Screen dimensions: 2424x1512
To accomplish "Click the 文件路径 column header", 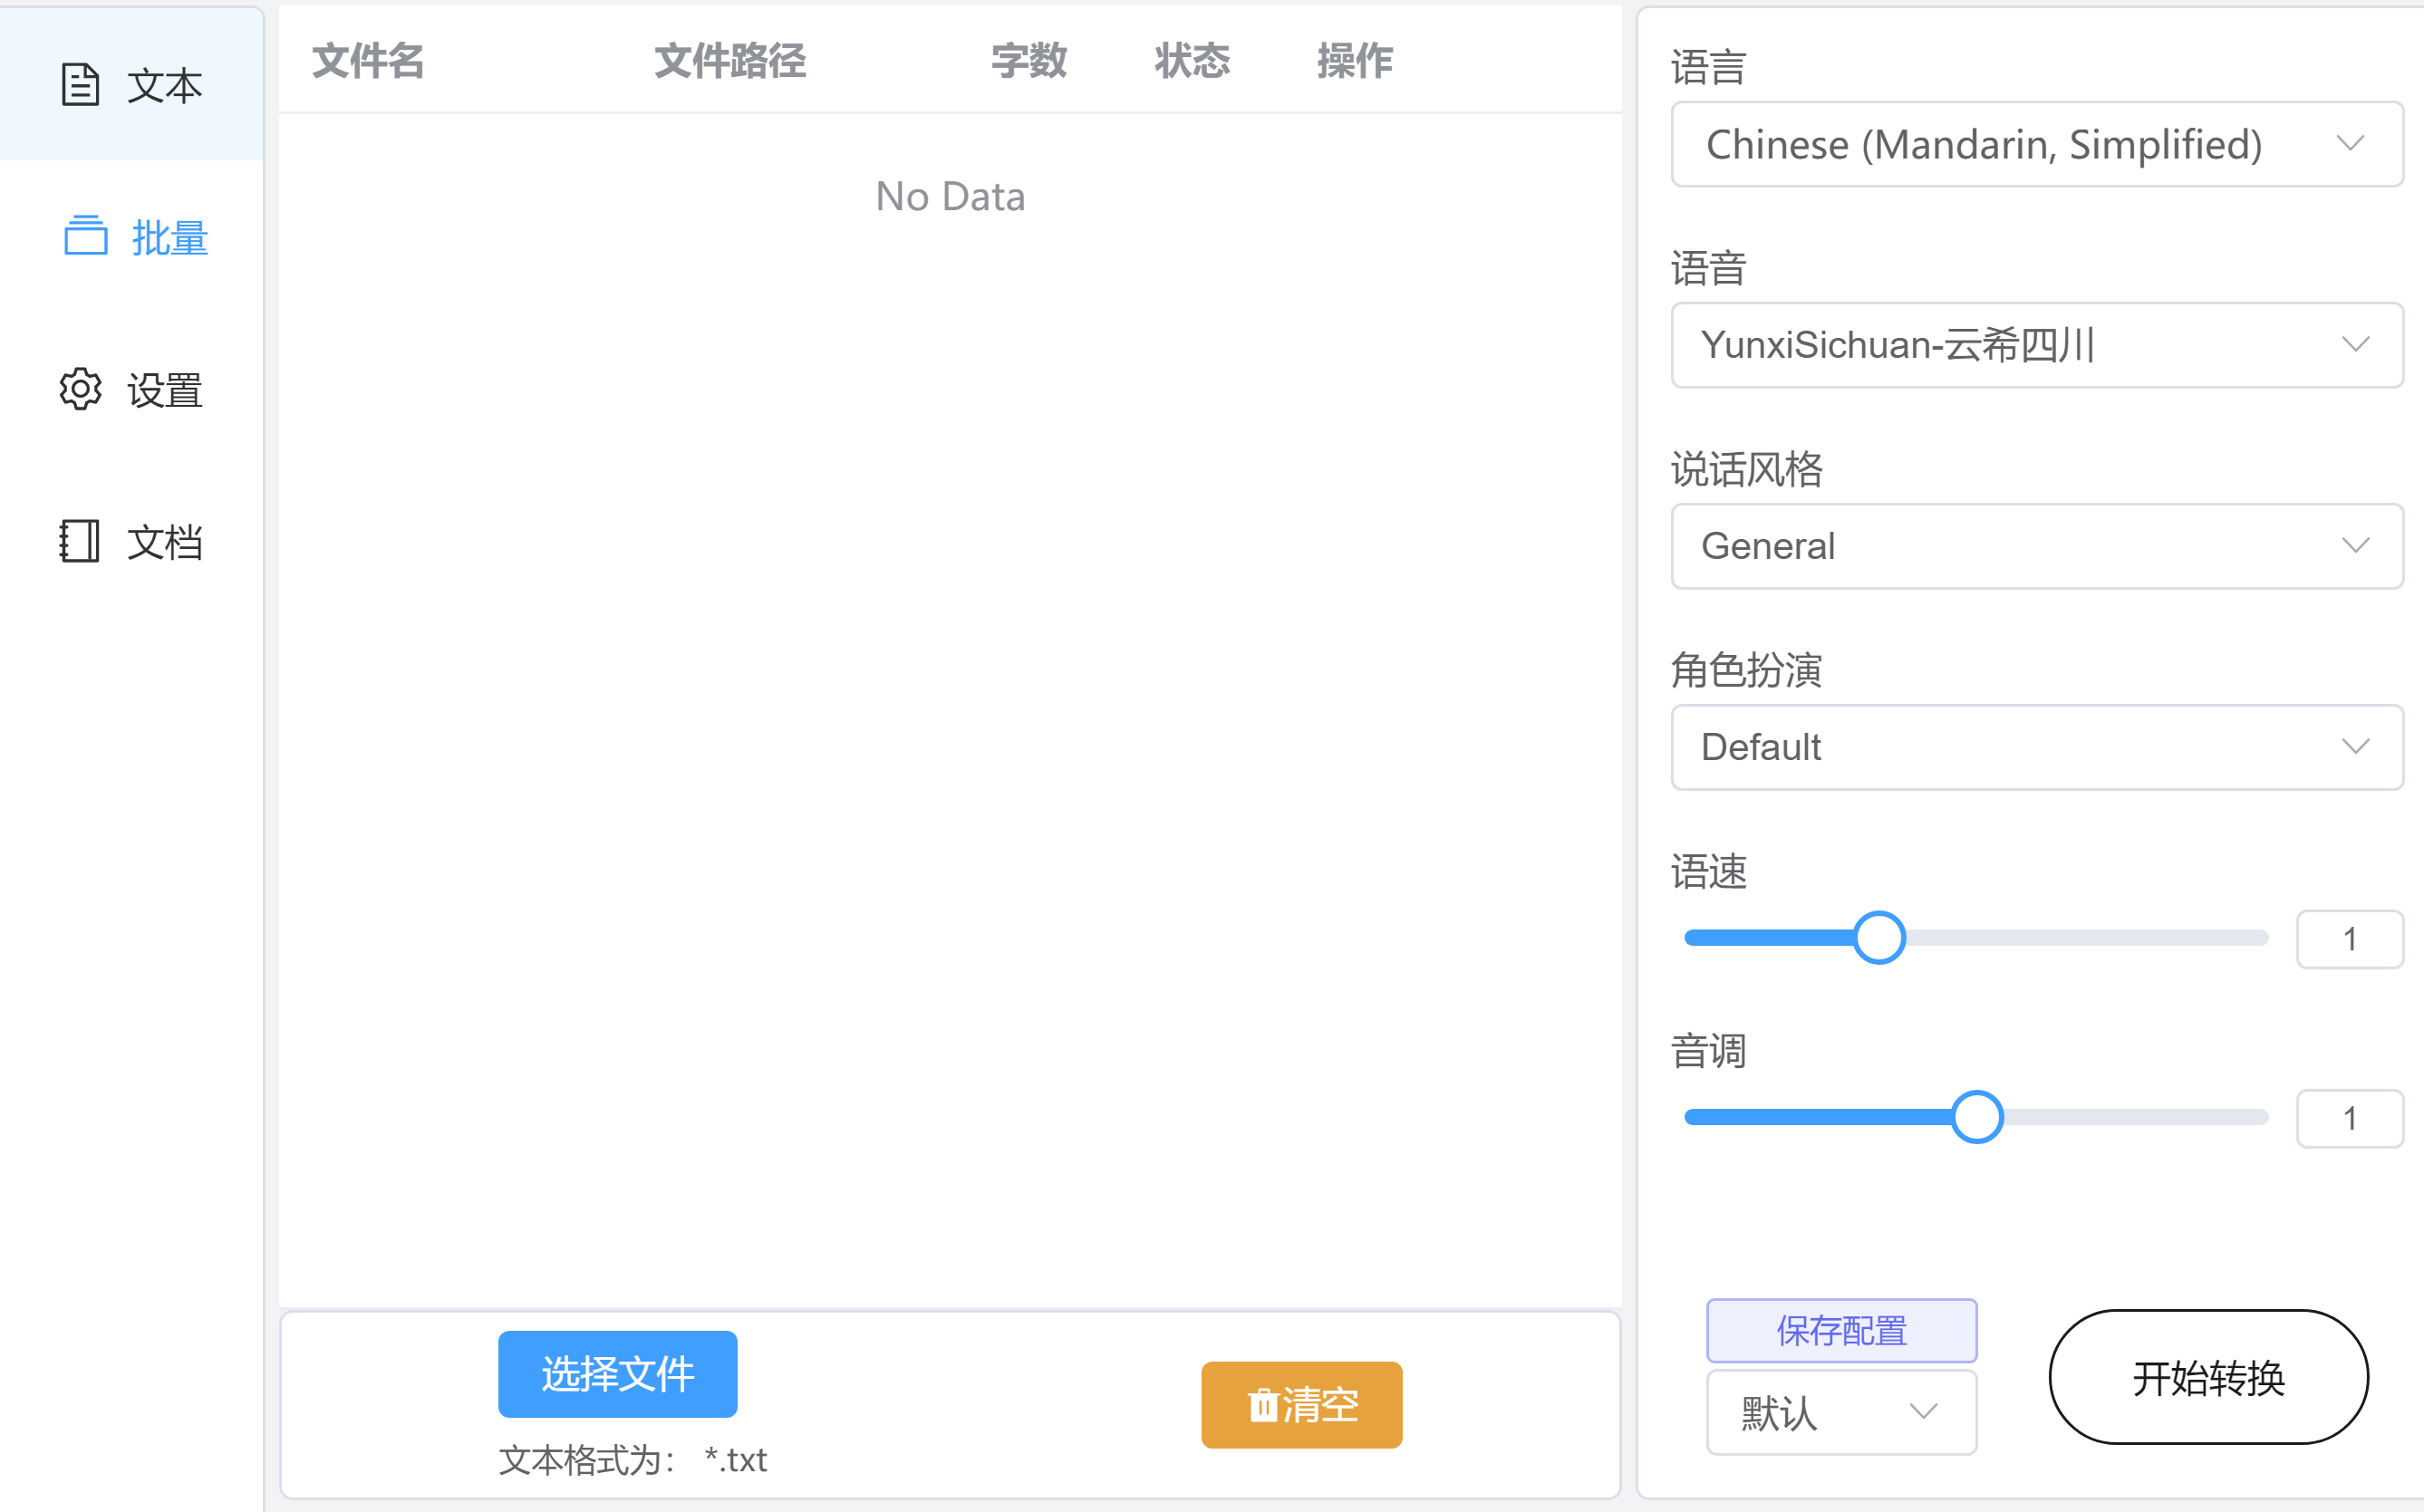I will tap(730, 61).
